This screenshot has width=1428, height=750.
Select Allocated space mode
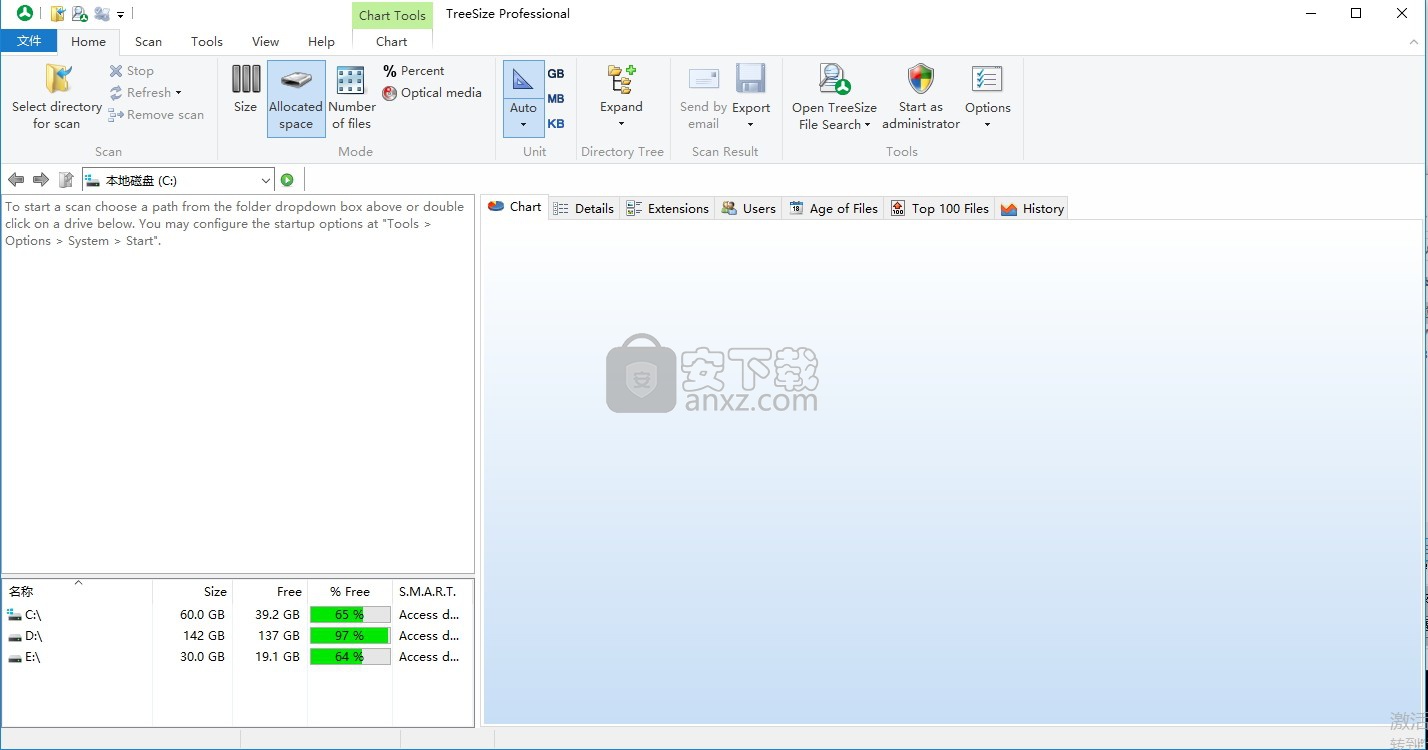[296, 98]
